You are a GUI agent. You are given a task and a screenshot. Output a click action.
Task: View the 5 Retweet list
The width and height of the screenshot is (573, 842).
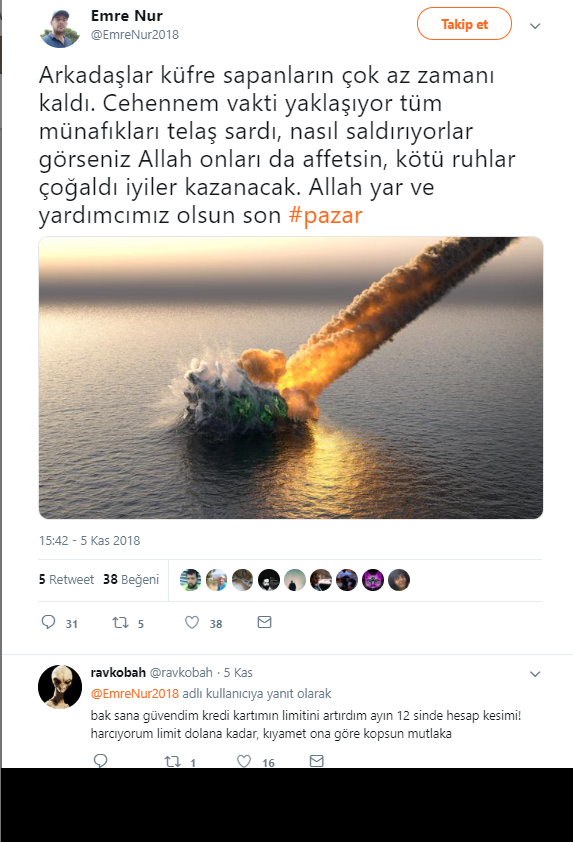click(66, 579)
